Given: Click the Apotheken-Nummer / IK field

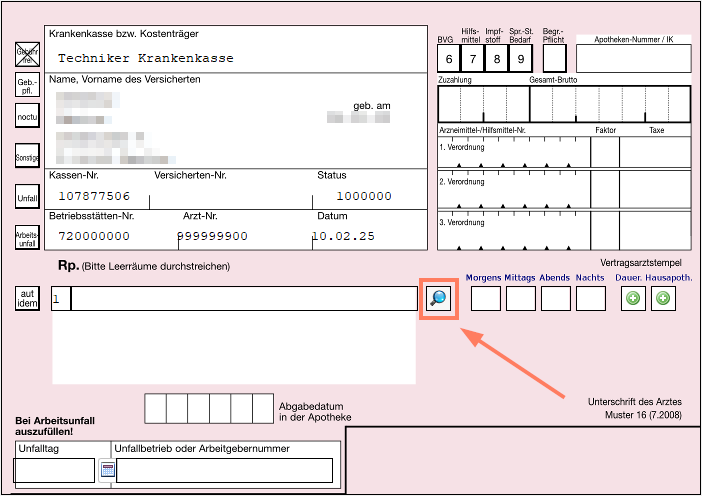Looking at the screenshot, I should tap(634, 59).
